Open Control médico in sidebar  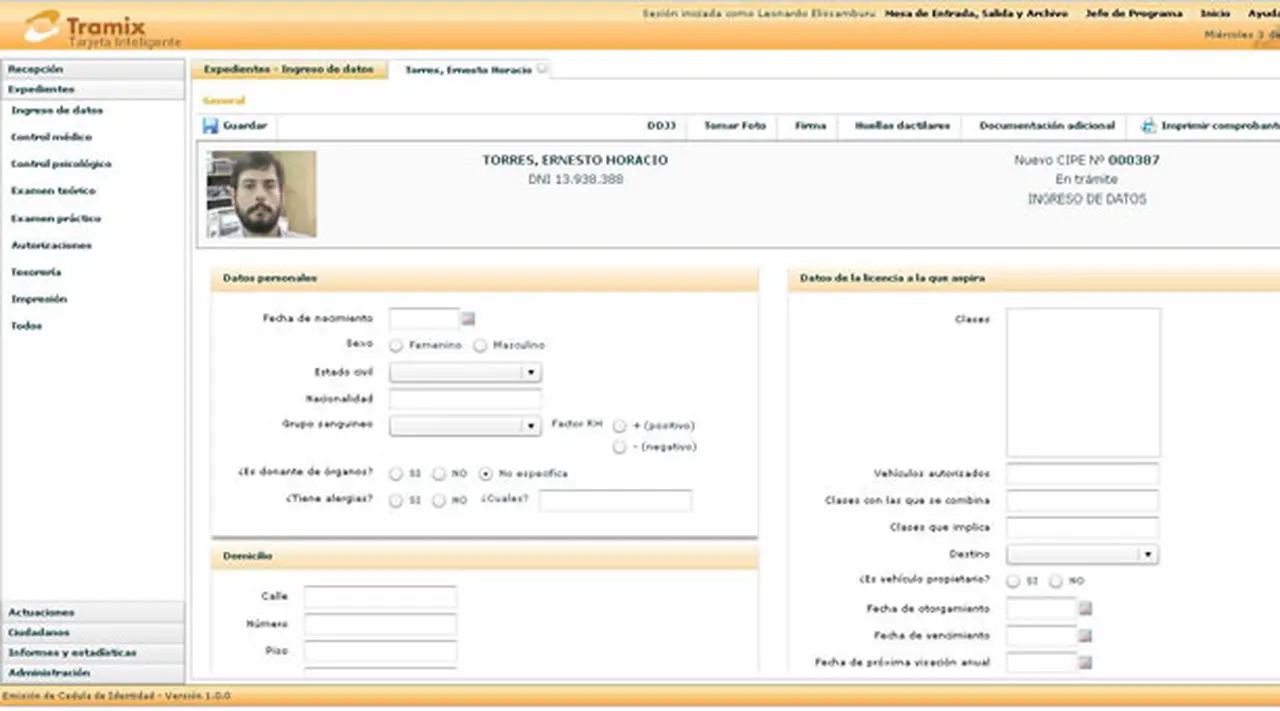pyautogui.click(x=51, y=137)
